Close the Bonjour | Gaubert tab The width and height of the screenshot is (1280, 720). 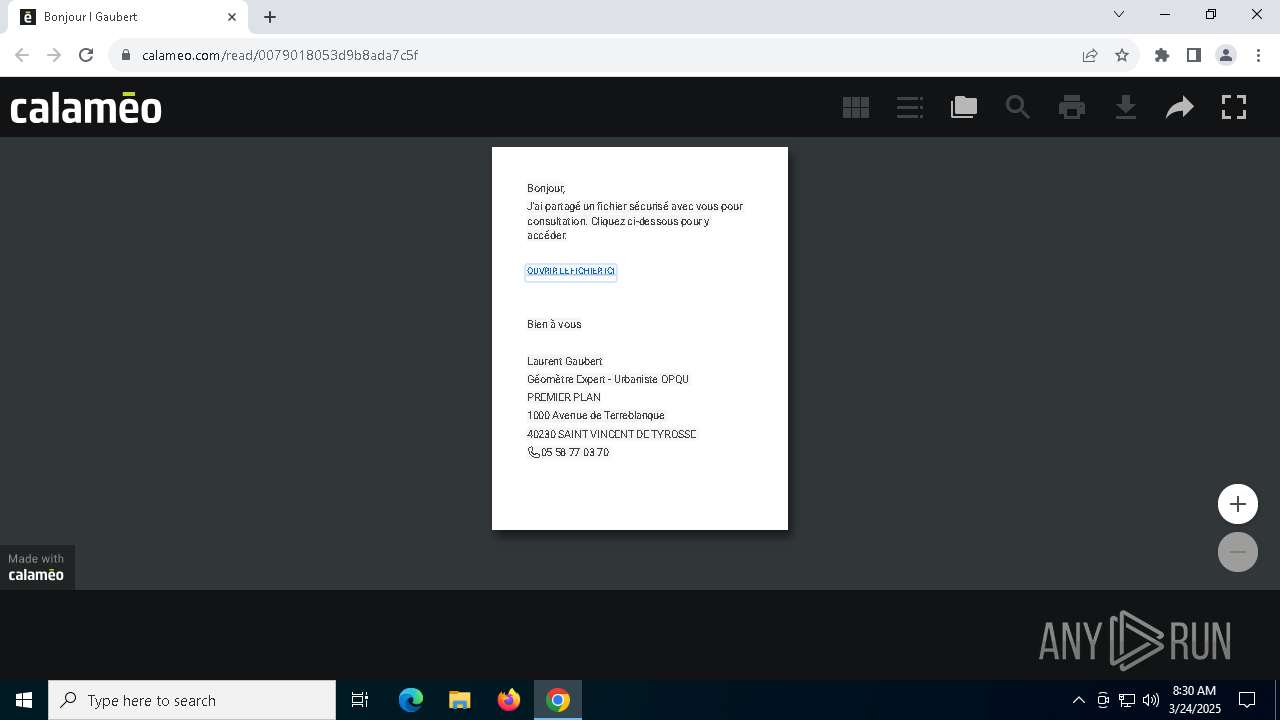pos(232,17)
